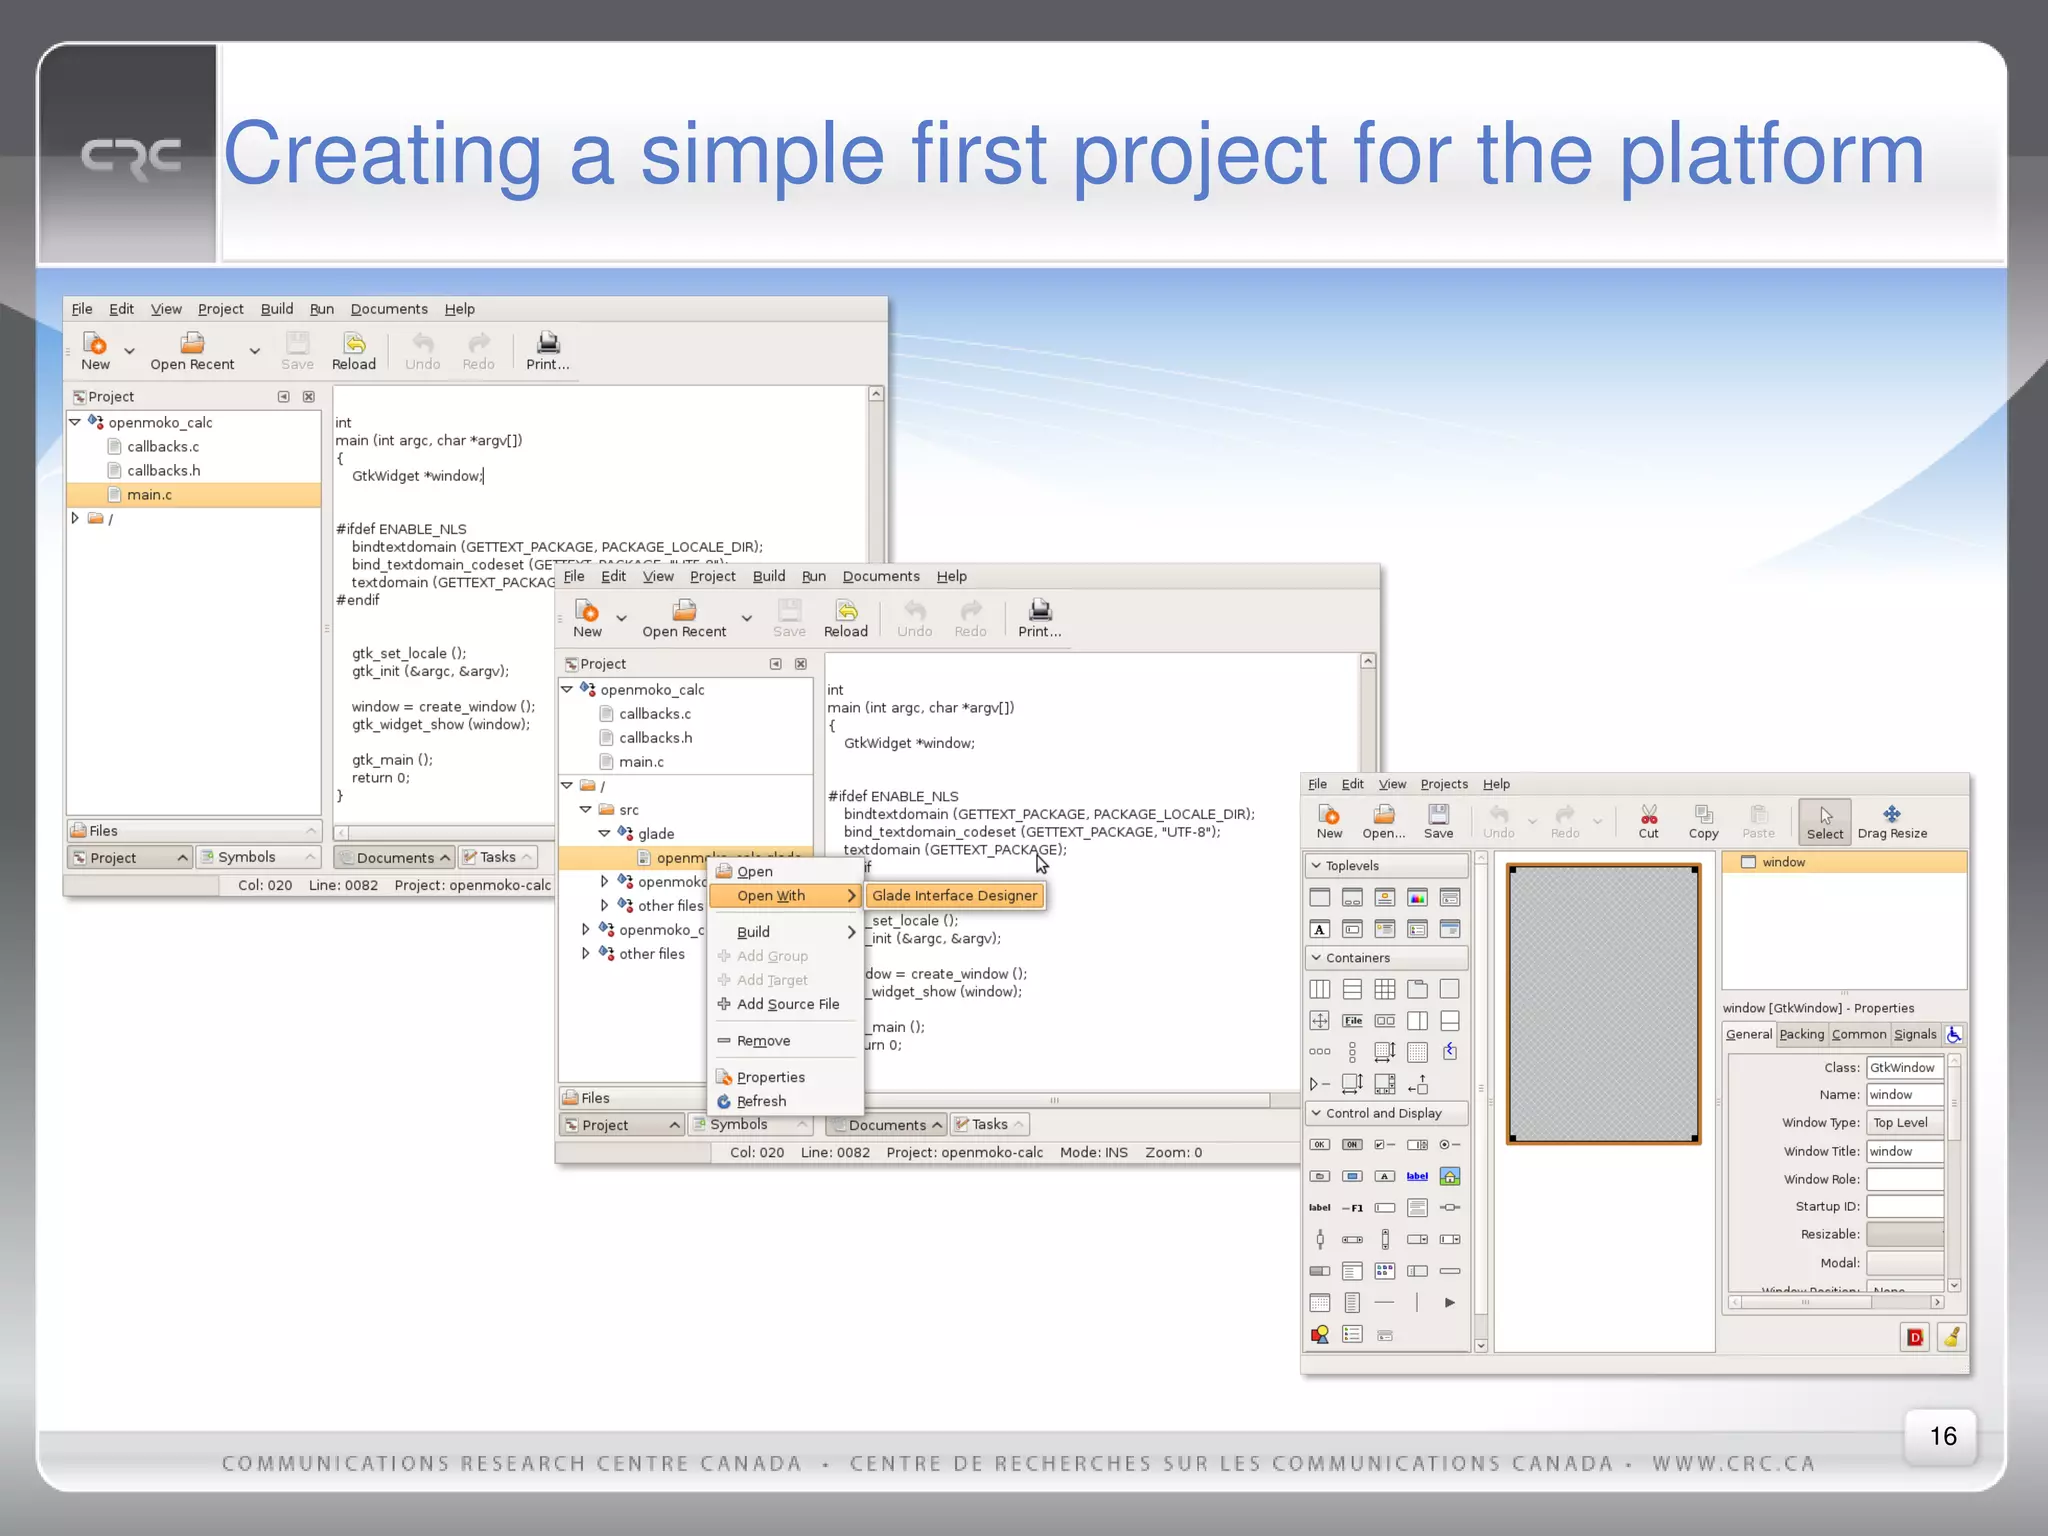The width and height of the screenshot is (2048, 1536).
Task: Switch to the Common tab in Glade properties
Action: click(x=1859, y=1034)
